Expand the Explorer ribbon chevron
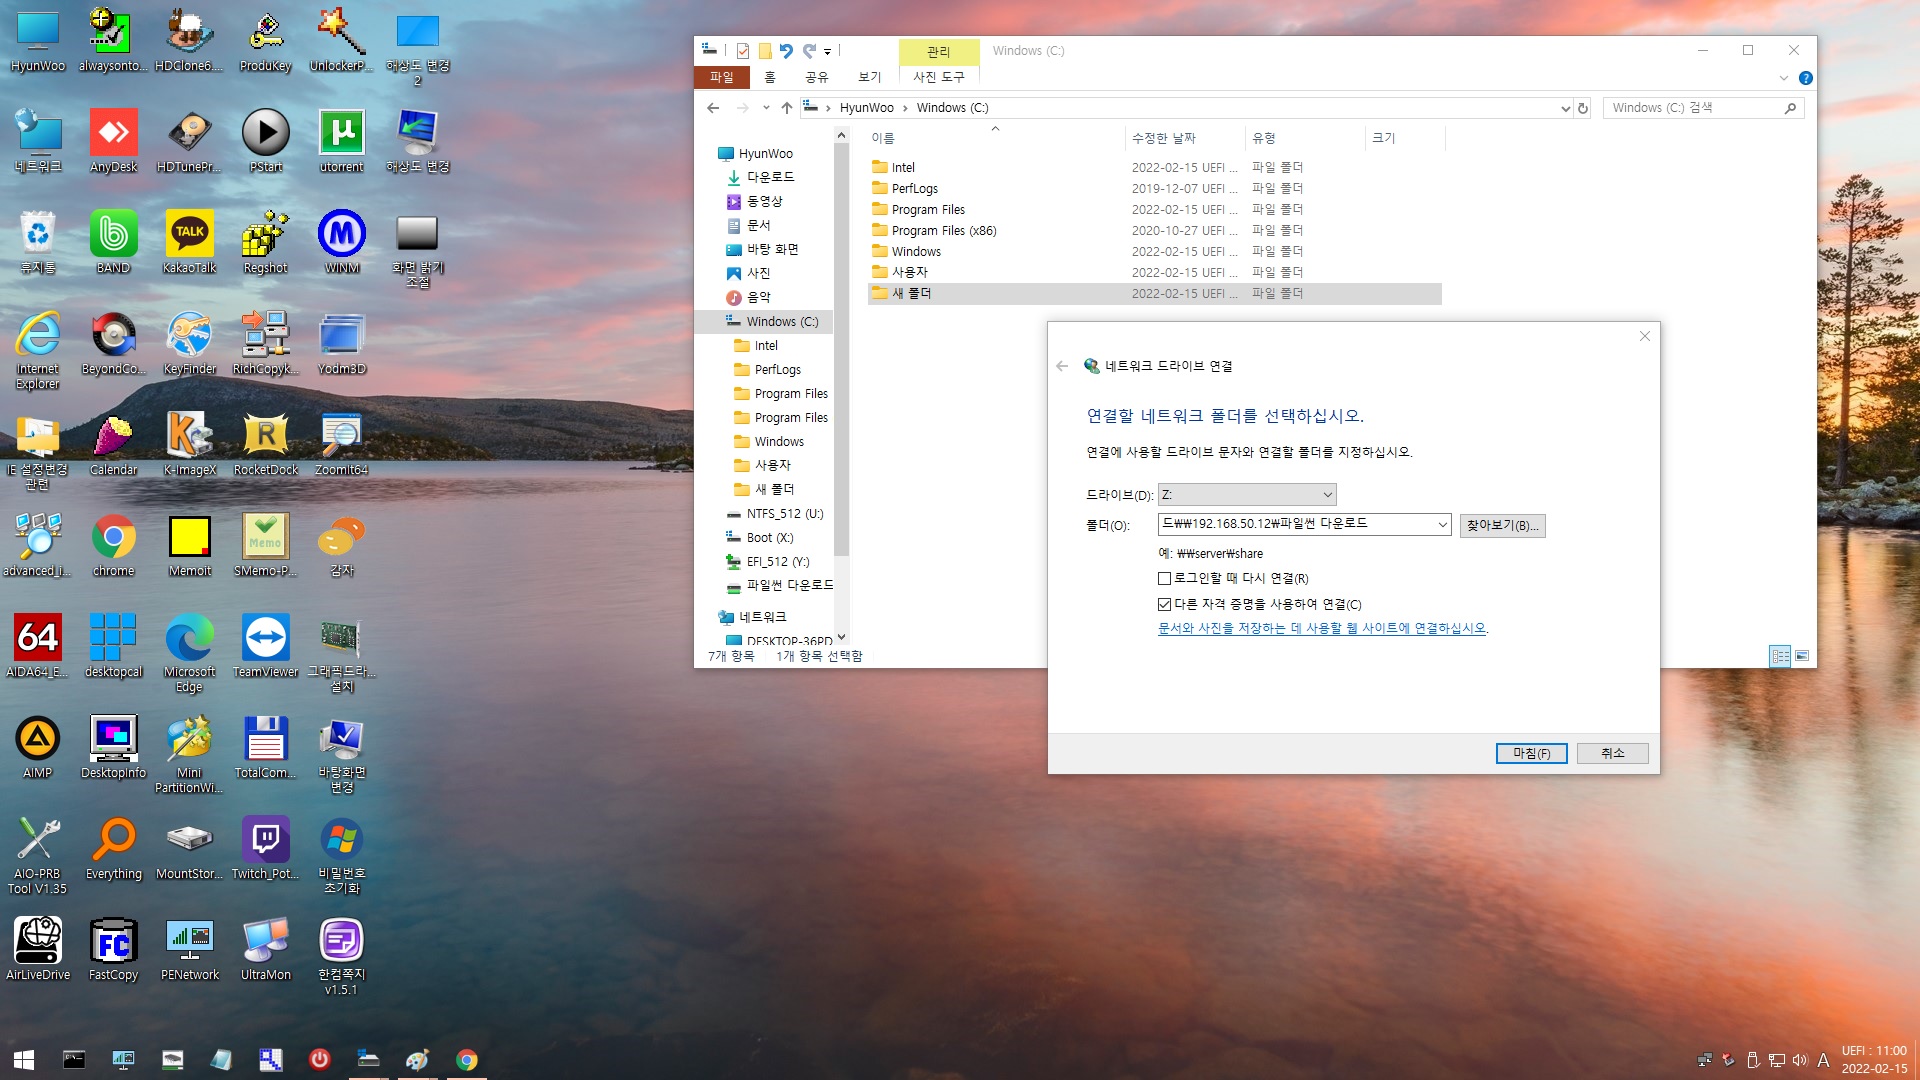The height and width of the screenshot is (1080, 1920). [x=1783, y=78]
